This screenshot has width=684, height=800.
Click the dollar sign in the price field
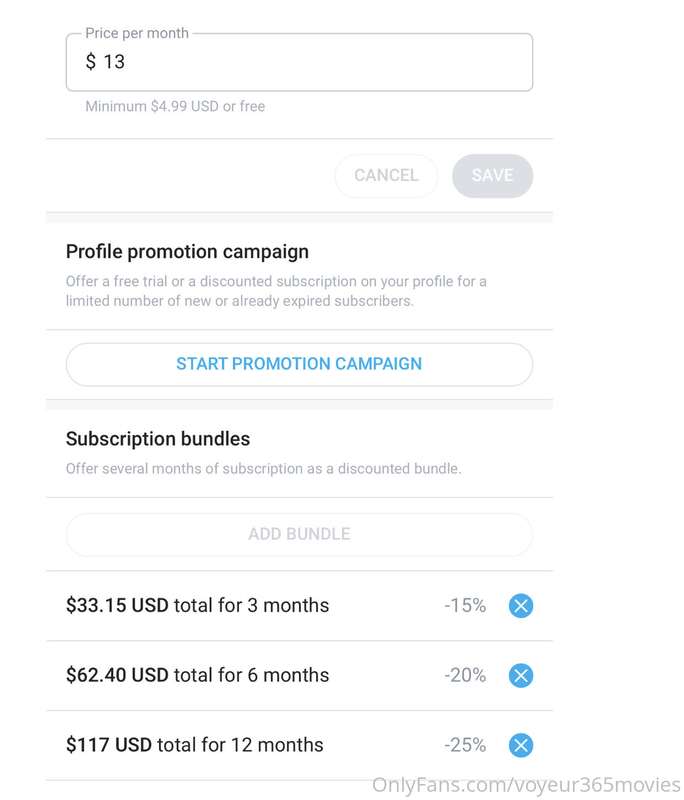coord(91,62)
